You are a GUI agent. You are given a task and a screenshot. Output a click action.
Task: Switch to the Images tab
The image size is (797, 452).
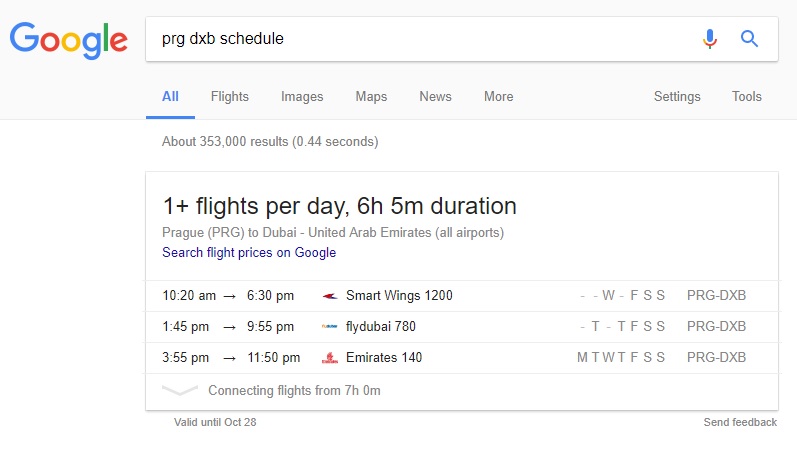click(x=302, y=97)
